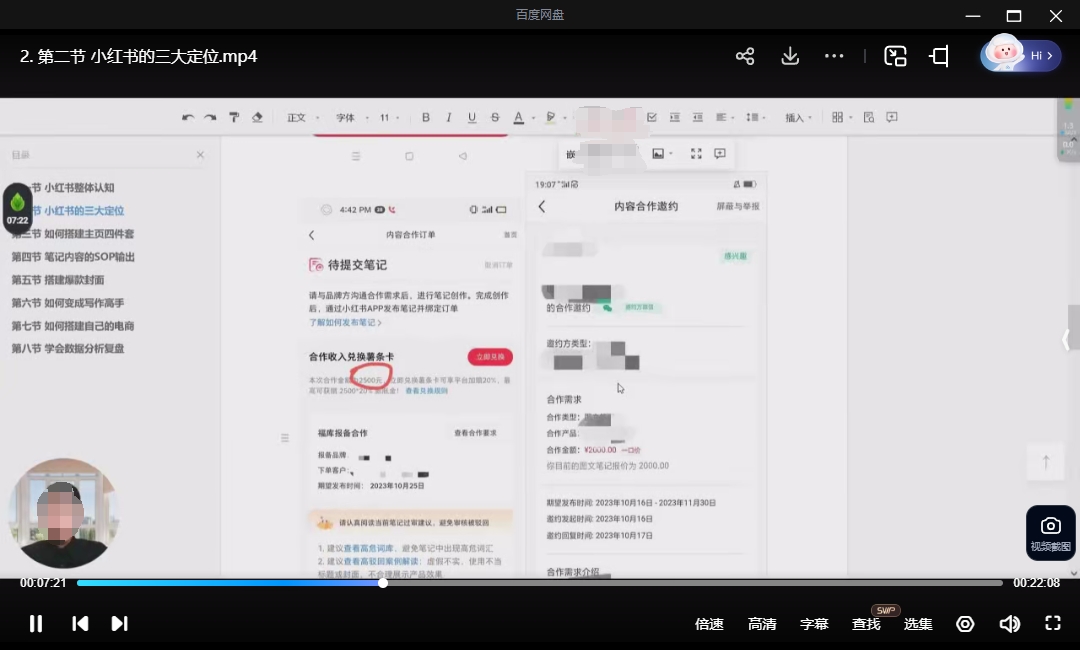
Task: Open the circular player settings icon
Action: [965, 624]
